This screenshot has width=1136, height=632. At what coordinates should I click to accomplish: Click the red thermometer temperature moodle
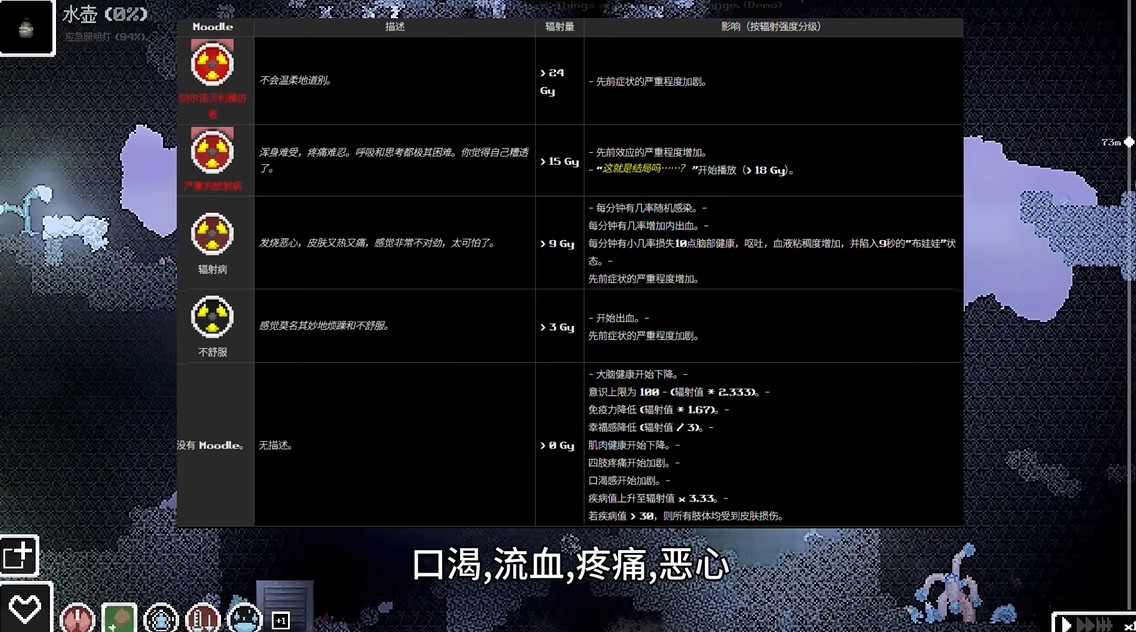[x=203, y=618]
